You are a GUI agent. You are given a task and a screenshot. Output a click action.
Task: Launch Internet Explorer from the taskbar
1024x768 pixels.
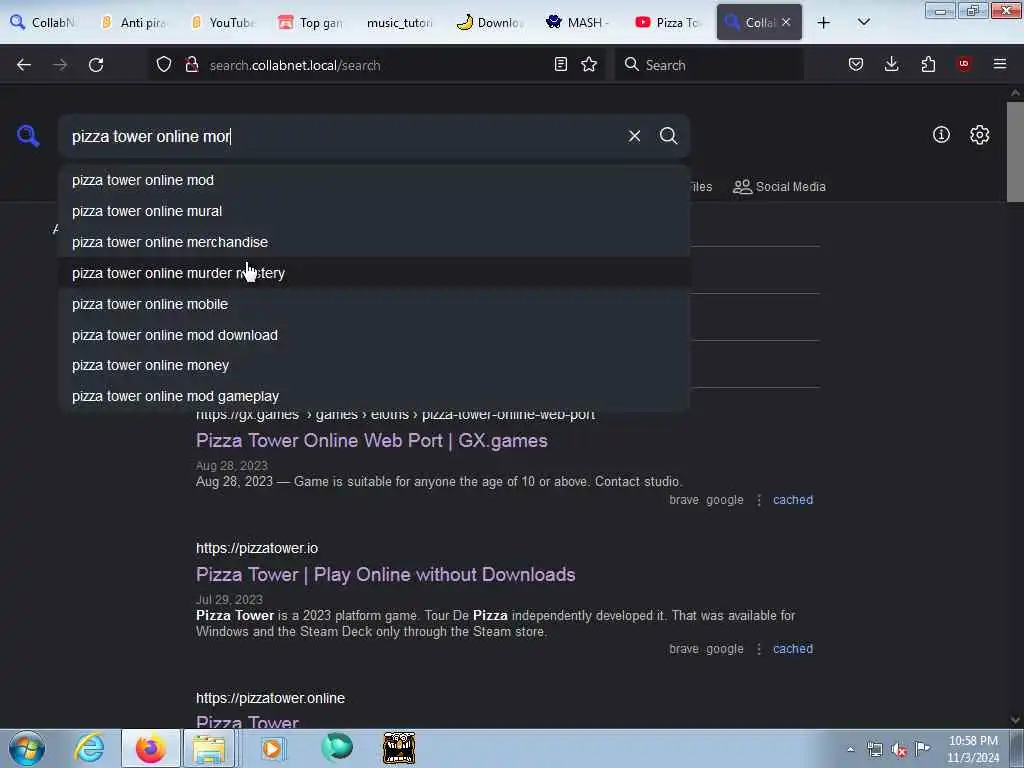point(89,748)
